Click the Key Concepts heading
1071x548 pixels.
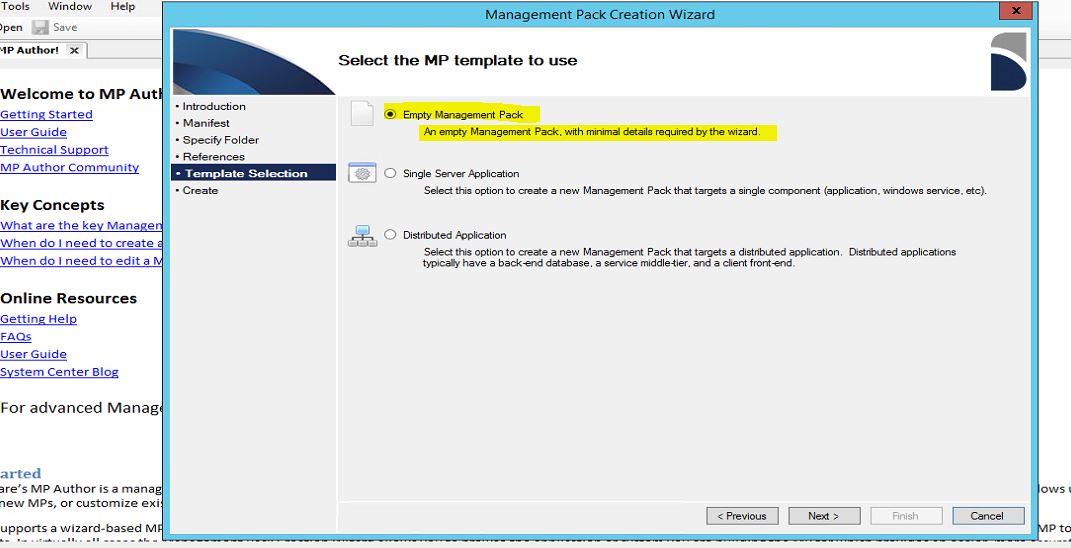53,205
